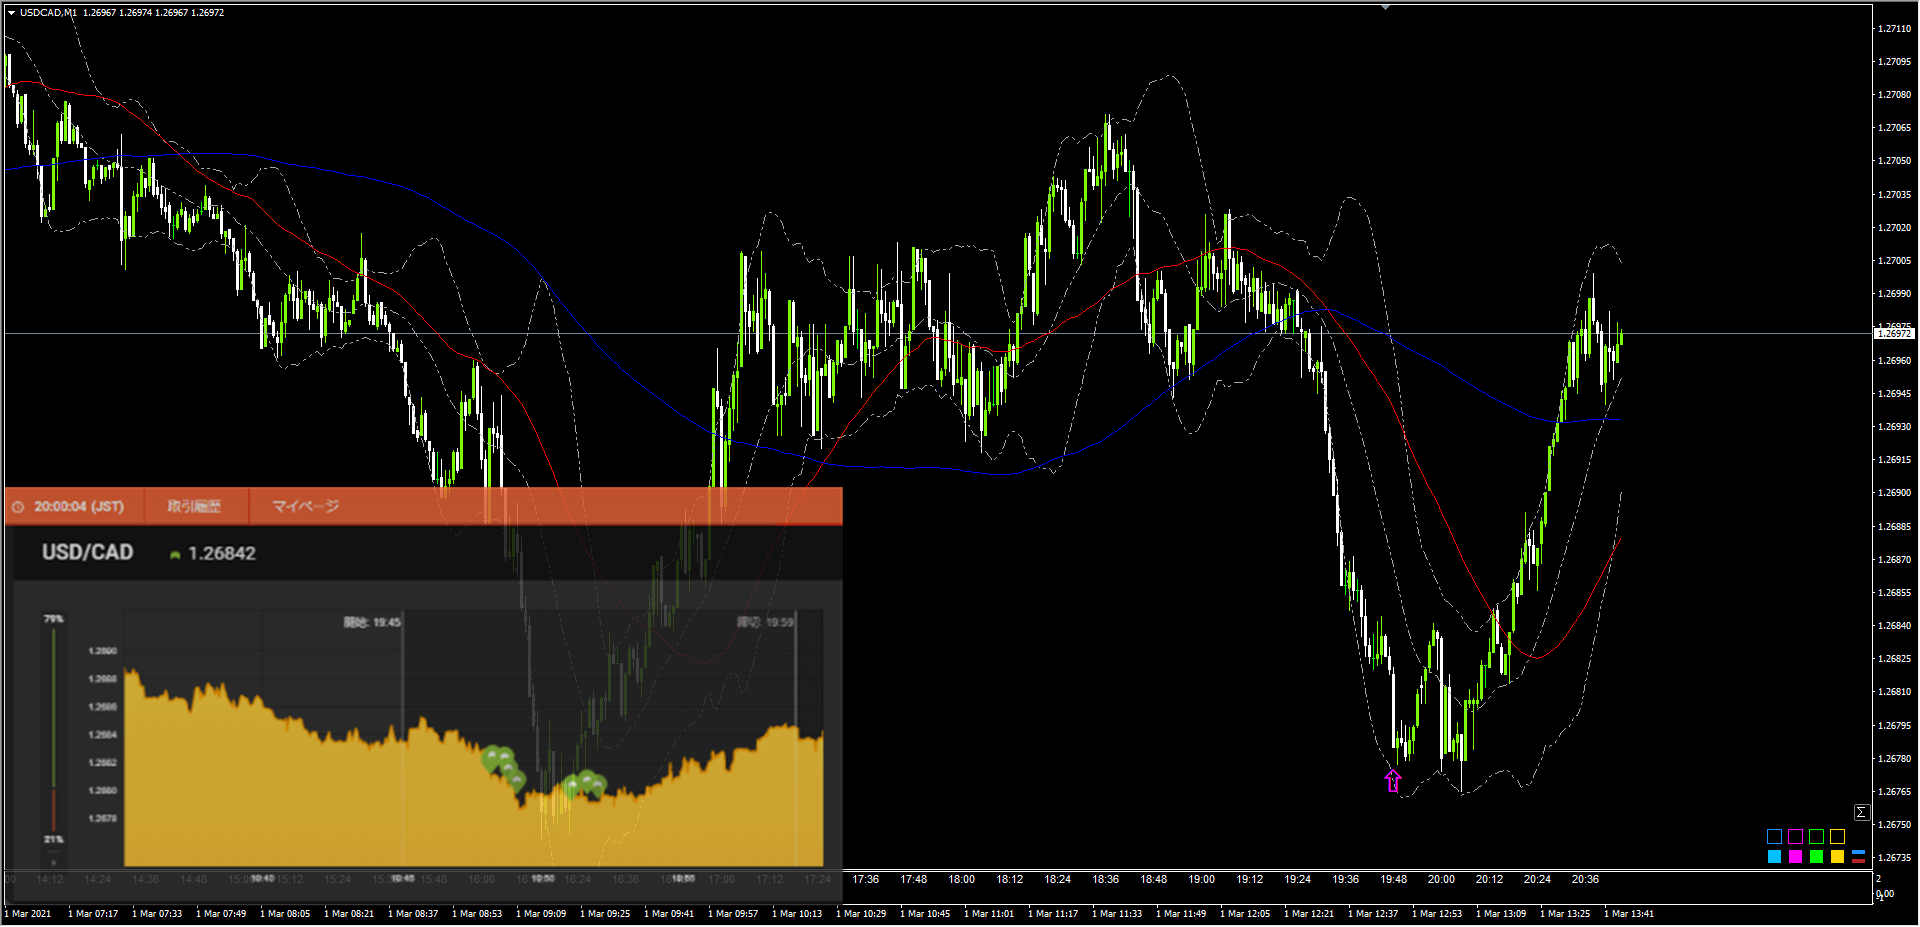This screenshot has width=1920, height=927.
Task: Click the clock icon beside 20:00:04 (JST)
Action: point(18,507)
